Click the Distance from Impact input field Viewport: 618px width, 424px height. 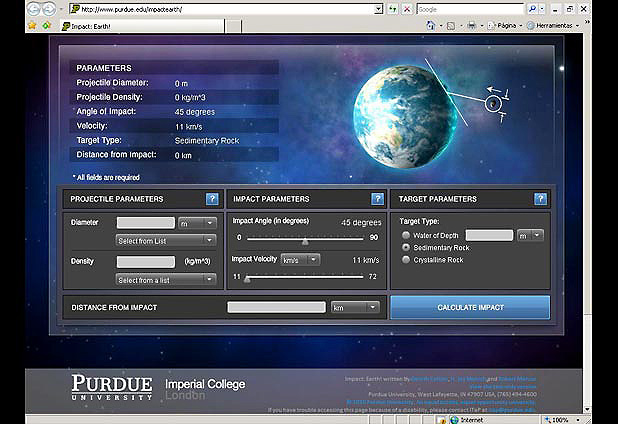[276, 307]
